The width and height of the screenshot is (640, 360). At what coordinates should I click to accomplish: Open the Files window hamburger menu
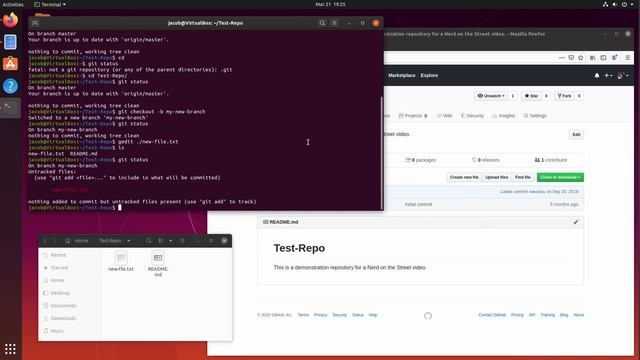pos(182,241)
